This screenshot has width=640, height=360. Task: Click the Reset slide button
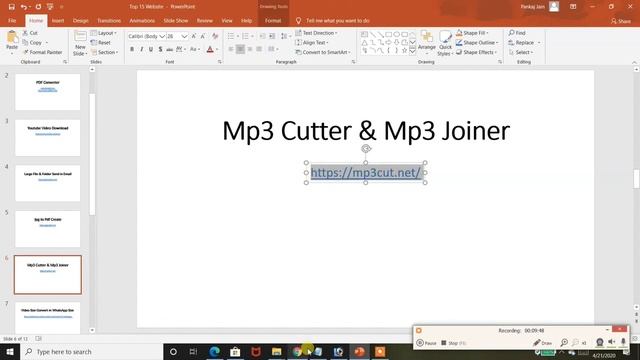click(101, 42)
